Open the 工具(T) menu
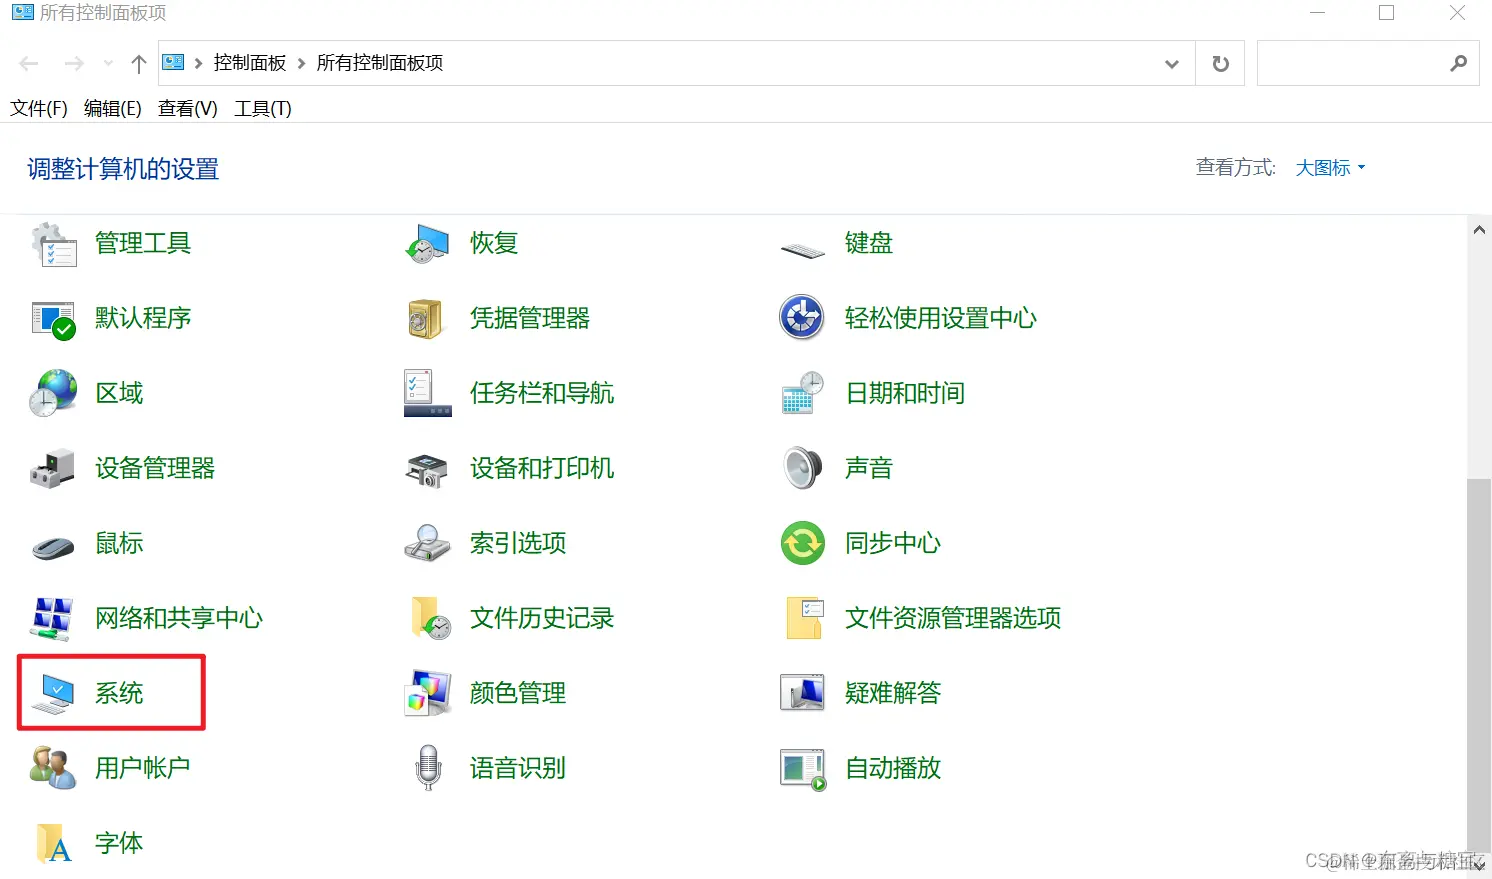Screen dimensions: 1492x879 (x=261, y=108)
